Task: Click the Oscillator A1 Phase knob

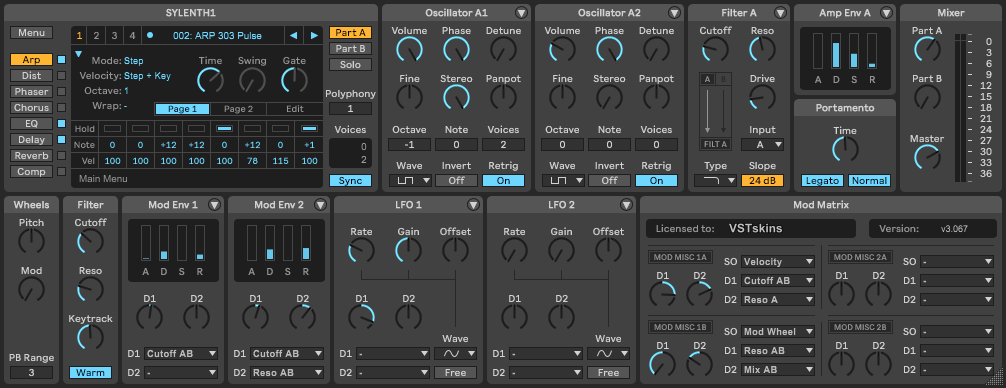Action: click(456, 49)
